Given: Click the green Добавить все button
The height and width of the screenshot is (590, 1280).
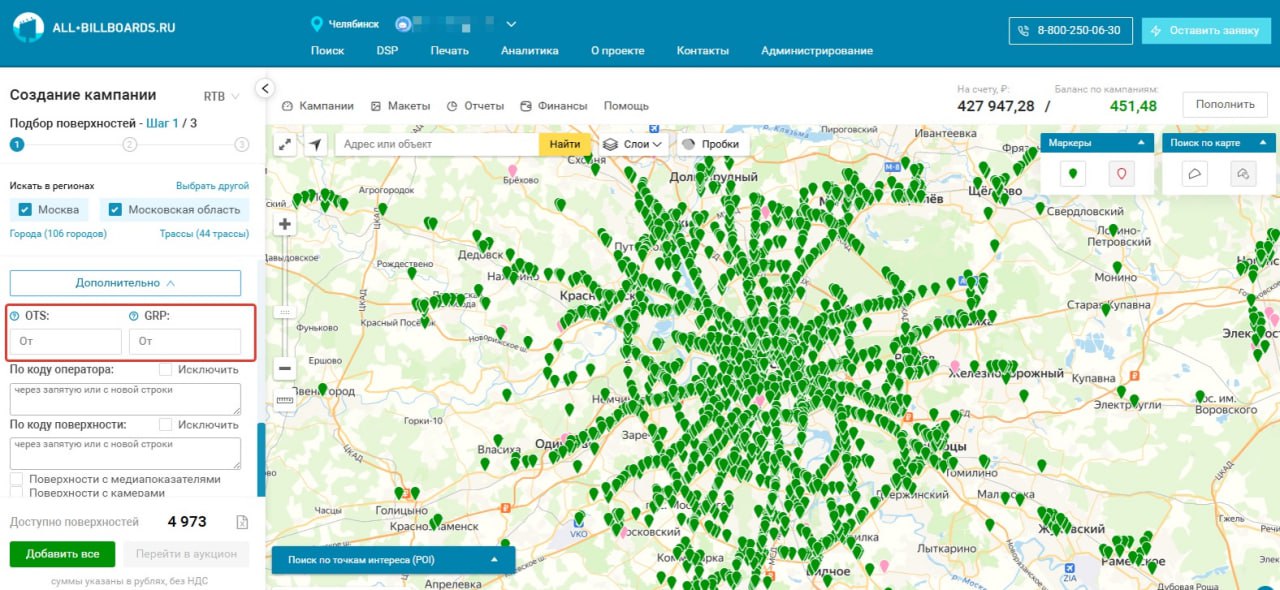Looking at the screenshot, I should (x=62, y=554).
